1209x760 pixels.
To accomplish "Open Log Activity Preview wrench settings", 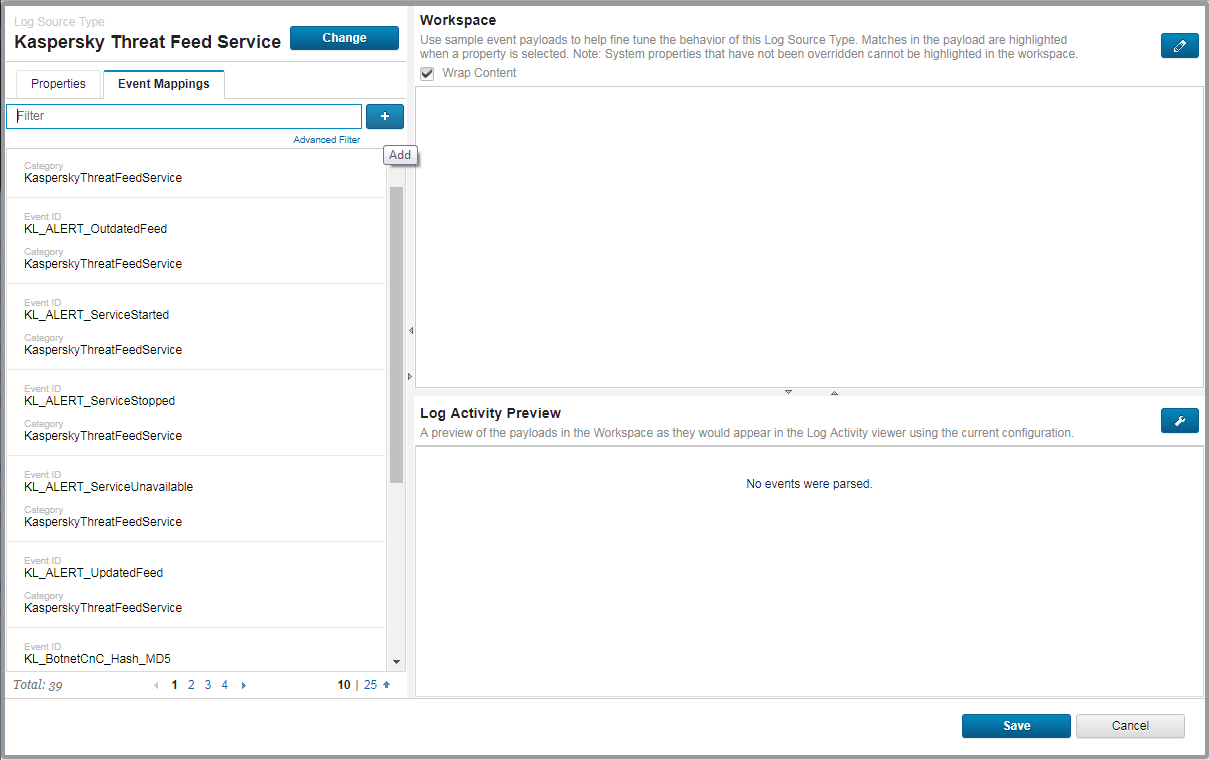I will [1180, 420].
